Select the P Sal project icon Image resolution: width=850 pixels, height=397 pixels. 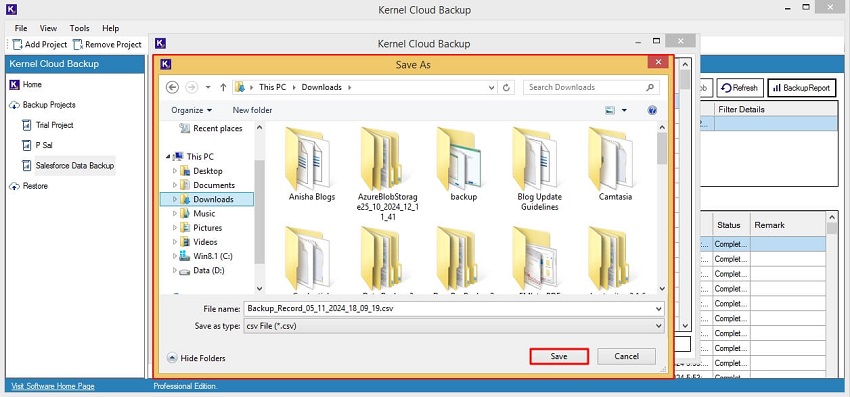tap(27, 145)
